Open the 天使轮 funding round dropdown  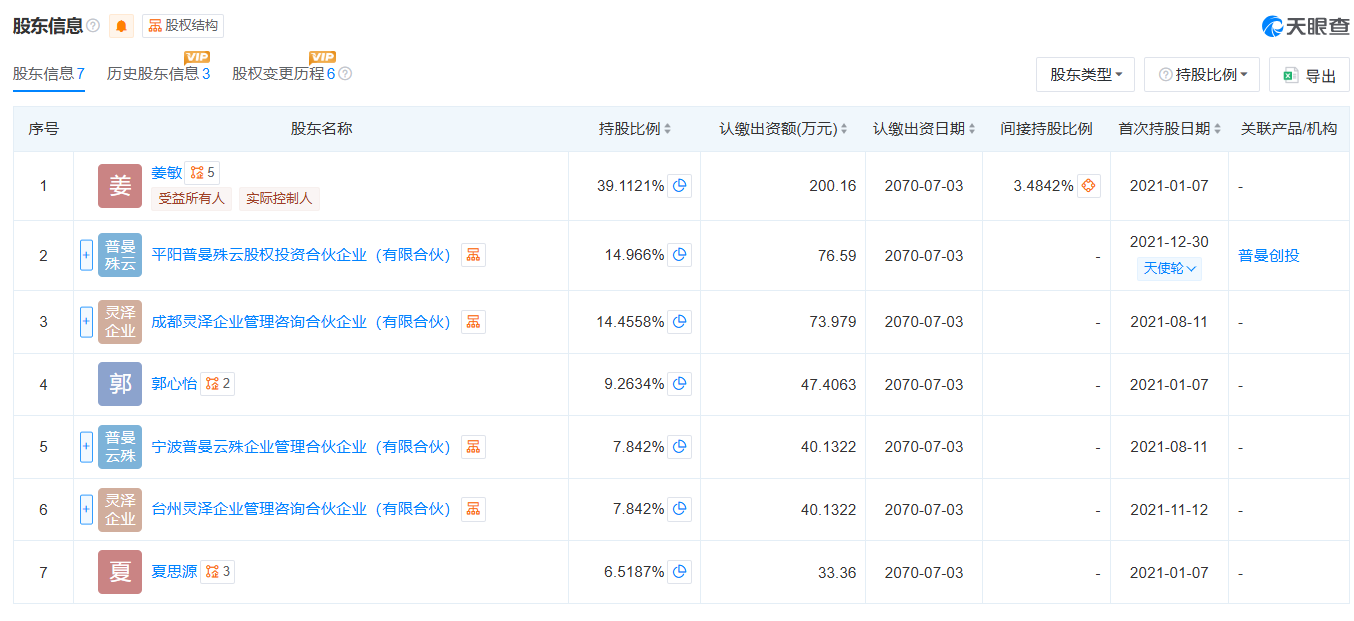click(1168, 269)
